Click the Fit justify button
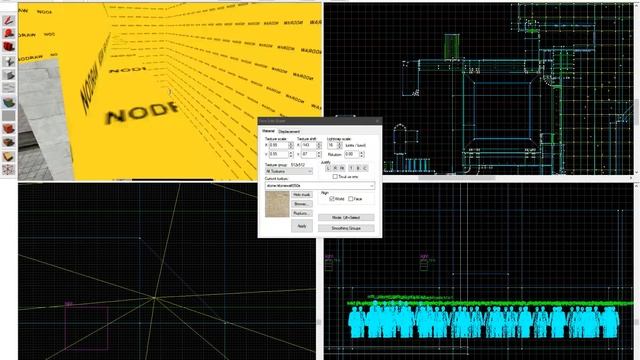 click(x=342, y=168)
